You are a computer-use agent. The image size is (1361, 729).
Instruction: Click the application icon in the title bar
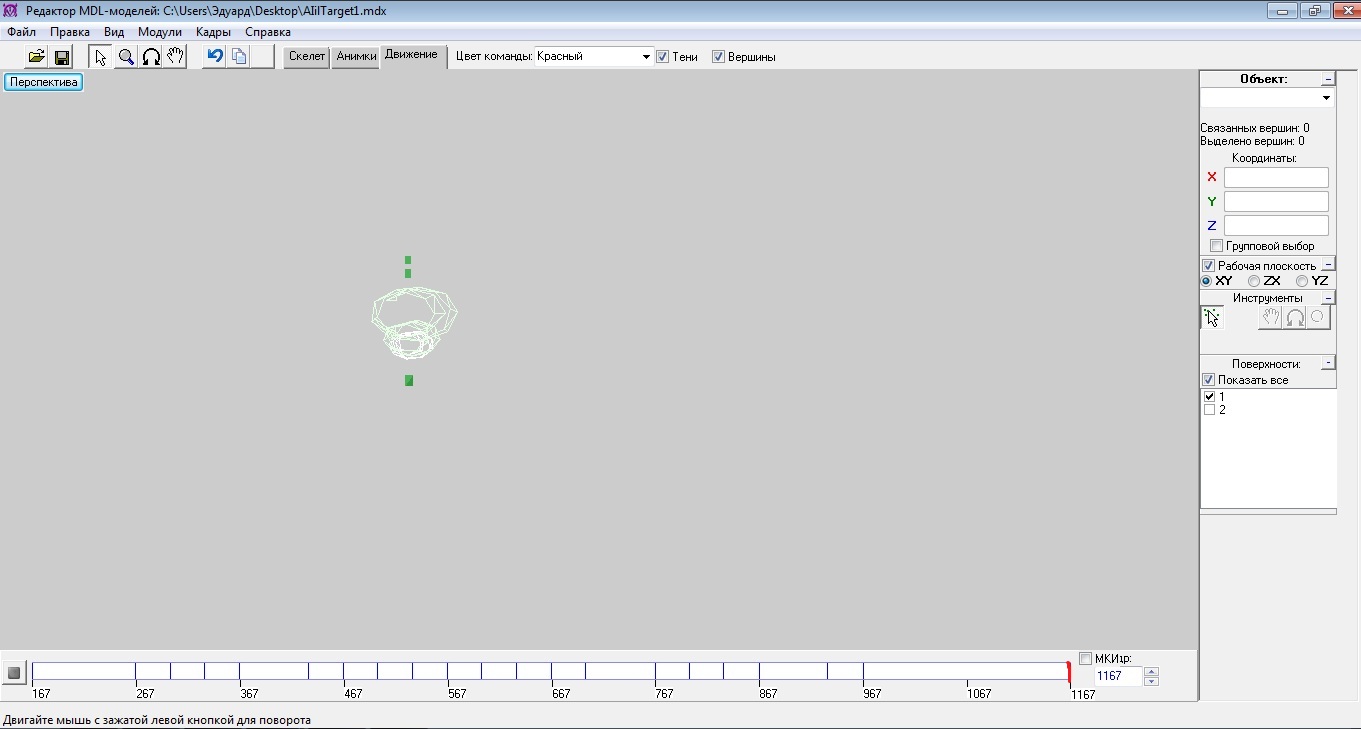tap(12, 11)
